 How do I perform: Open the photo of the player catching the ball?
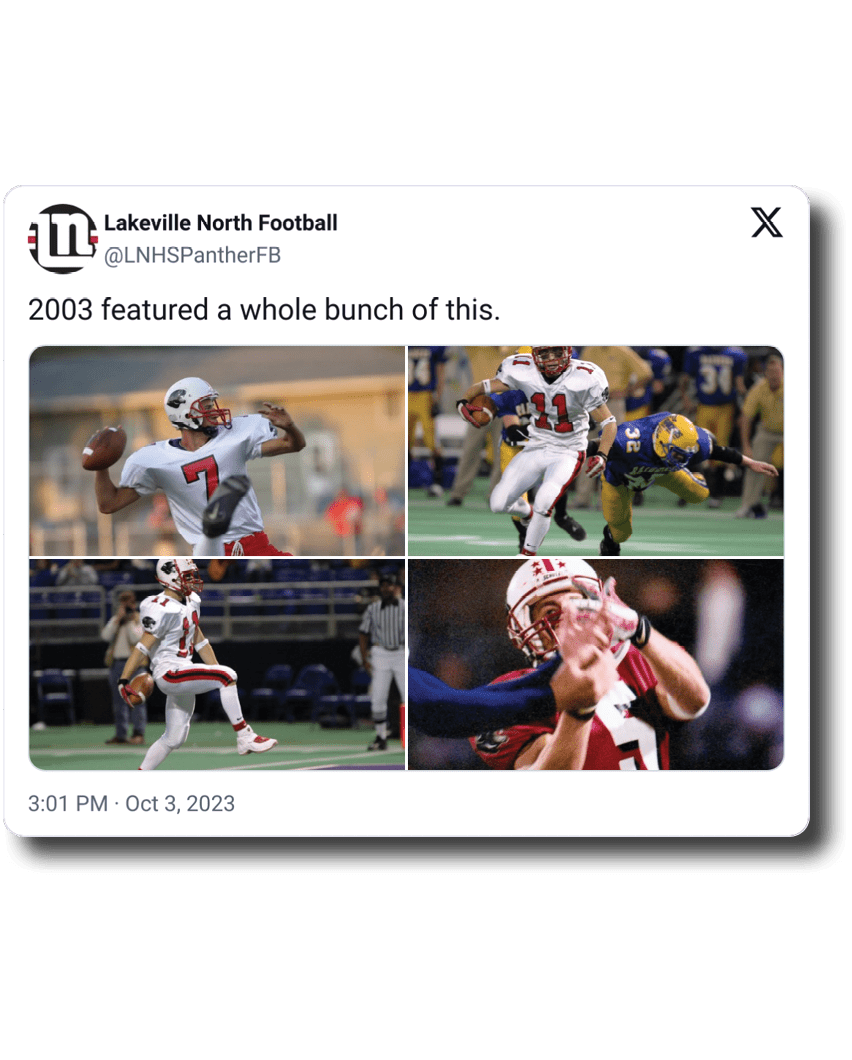(x=596, y=664)
